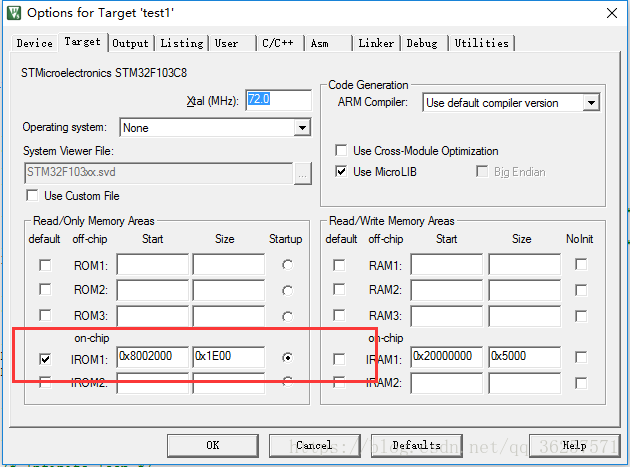Click the OK button
The image size is (630, 467).
coord(213,445)
